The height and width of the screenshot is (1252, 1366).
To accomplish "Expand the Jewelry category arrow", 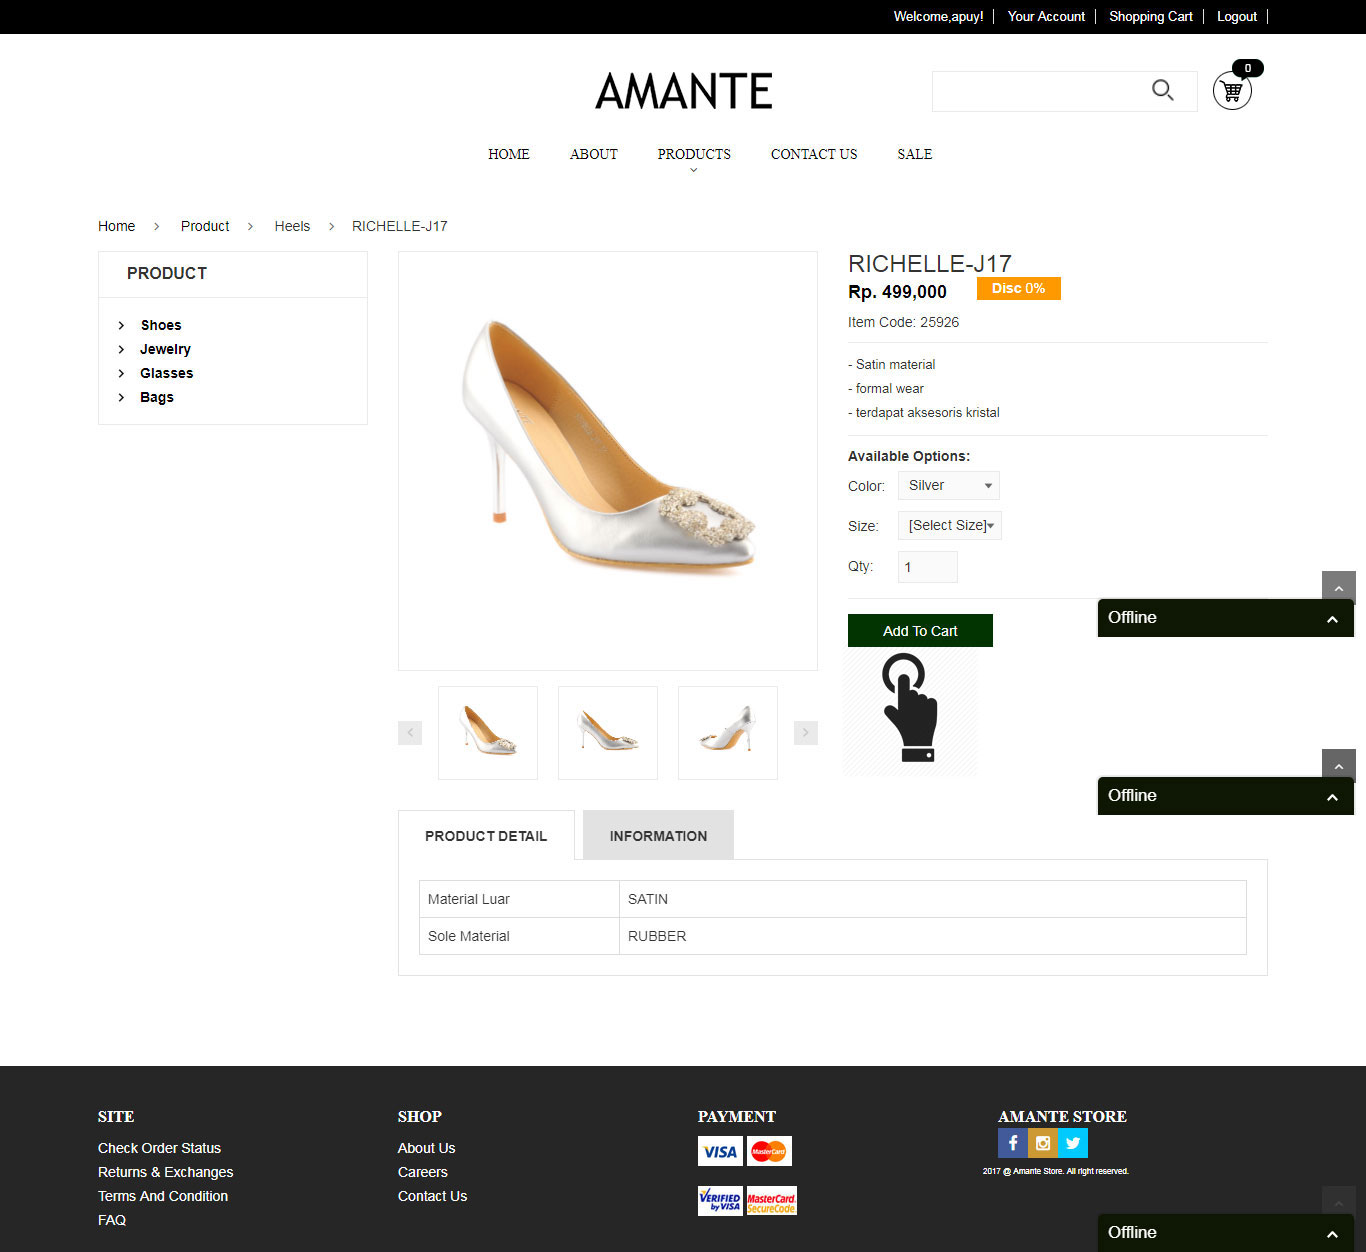I will [x=121, y=349].
